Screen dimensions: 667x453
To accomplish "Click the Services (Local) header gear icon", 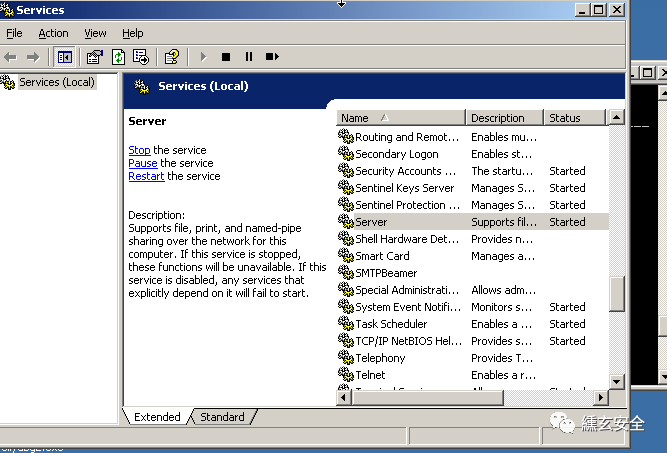I will pyautogui.click(x=142, y=86).
